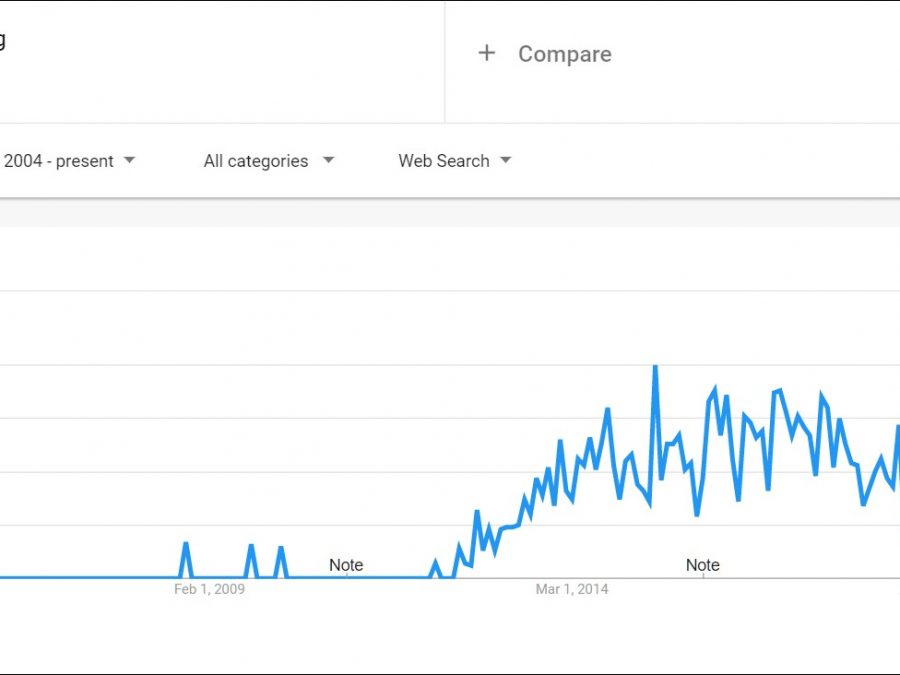Screen dimensions: 900x675
Task: Click the tick mark under the second Note
Action: click(702, 578)
